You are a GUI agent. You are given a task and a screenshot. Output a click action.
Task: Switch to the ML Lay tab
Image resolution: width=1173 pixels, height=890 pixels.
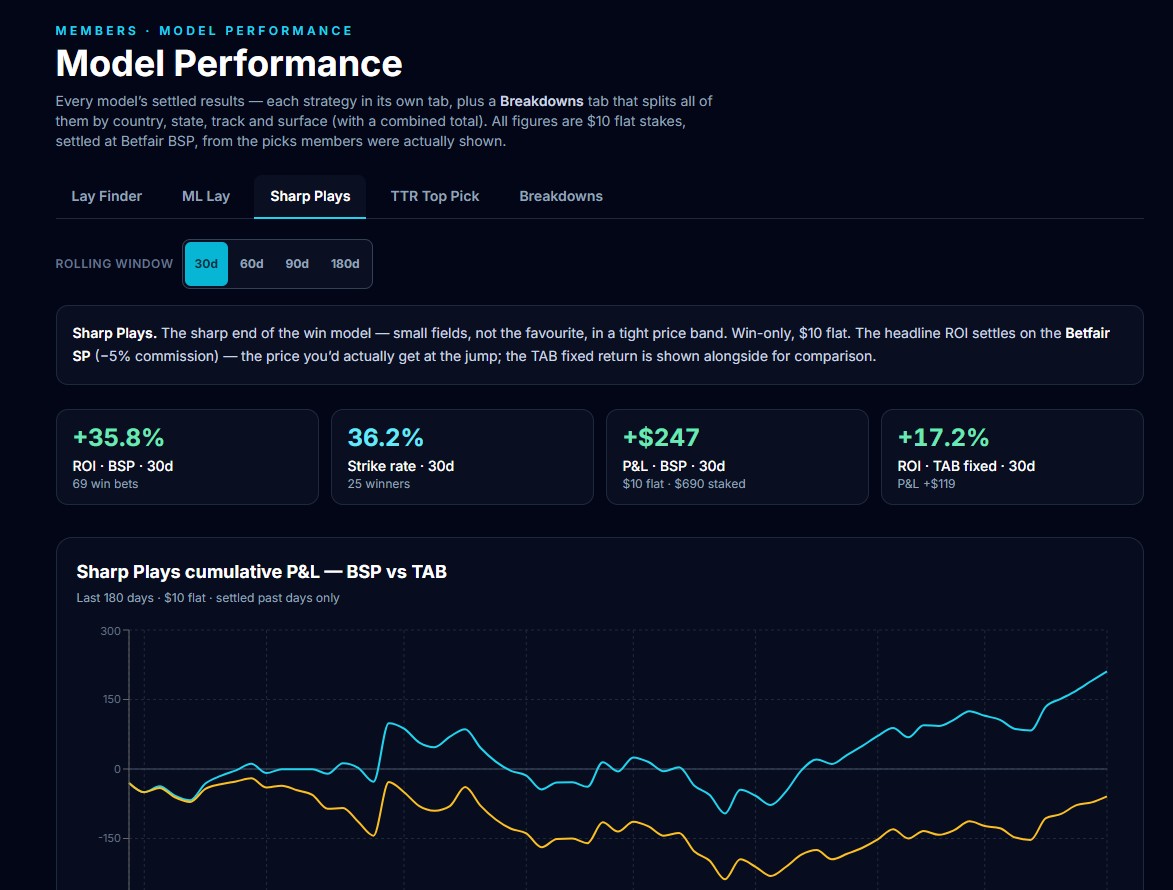coord(206,196)
